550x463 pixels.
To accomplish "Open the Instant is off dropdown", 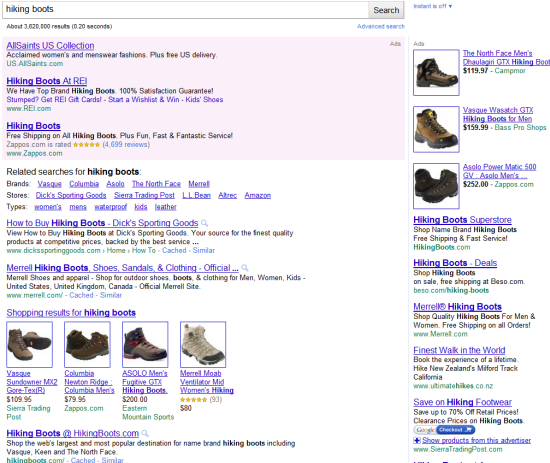I will click(x=432, y=6).
